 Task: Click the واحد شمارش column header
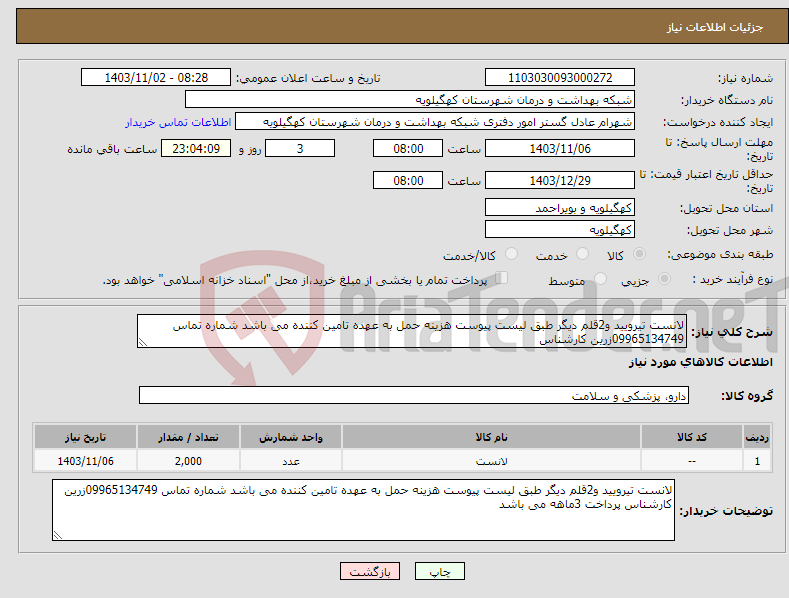click(x=291, y=437)
